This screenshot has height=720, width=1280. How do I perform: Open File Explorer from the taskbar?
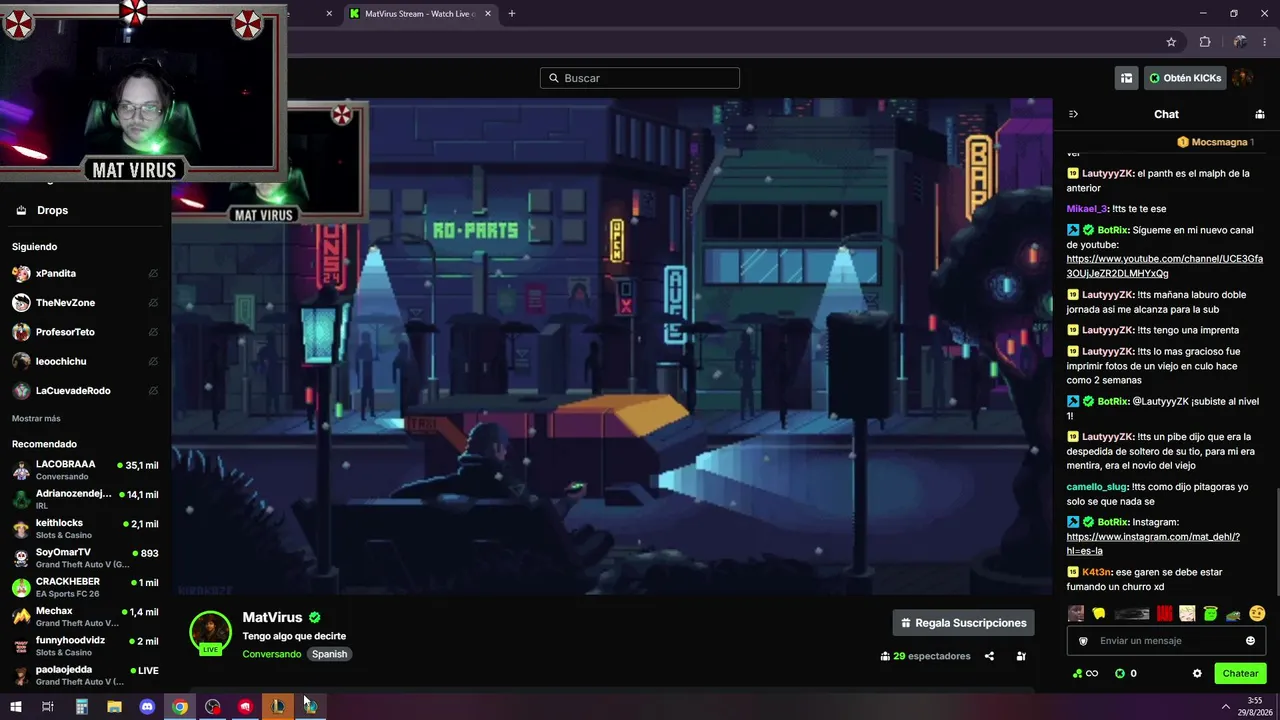pos(114,707)
